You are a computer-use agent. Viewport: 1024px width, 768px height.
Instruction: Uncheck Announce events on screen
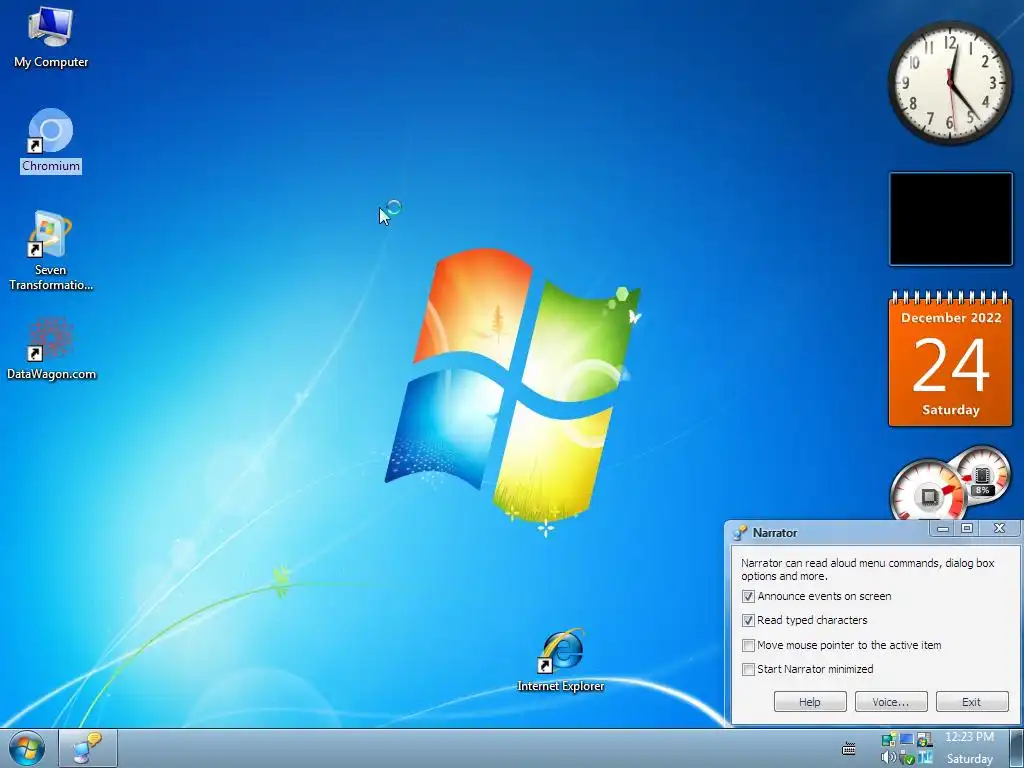(x=748, y=596)
